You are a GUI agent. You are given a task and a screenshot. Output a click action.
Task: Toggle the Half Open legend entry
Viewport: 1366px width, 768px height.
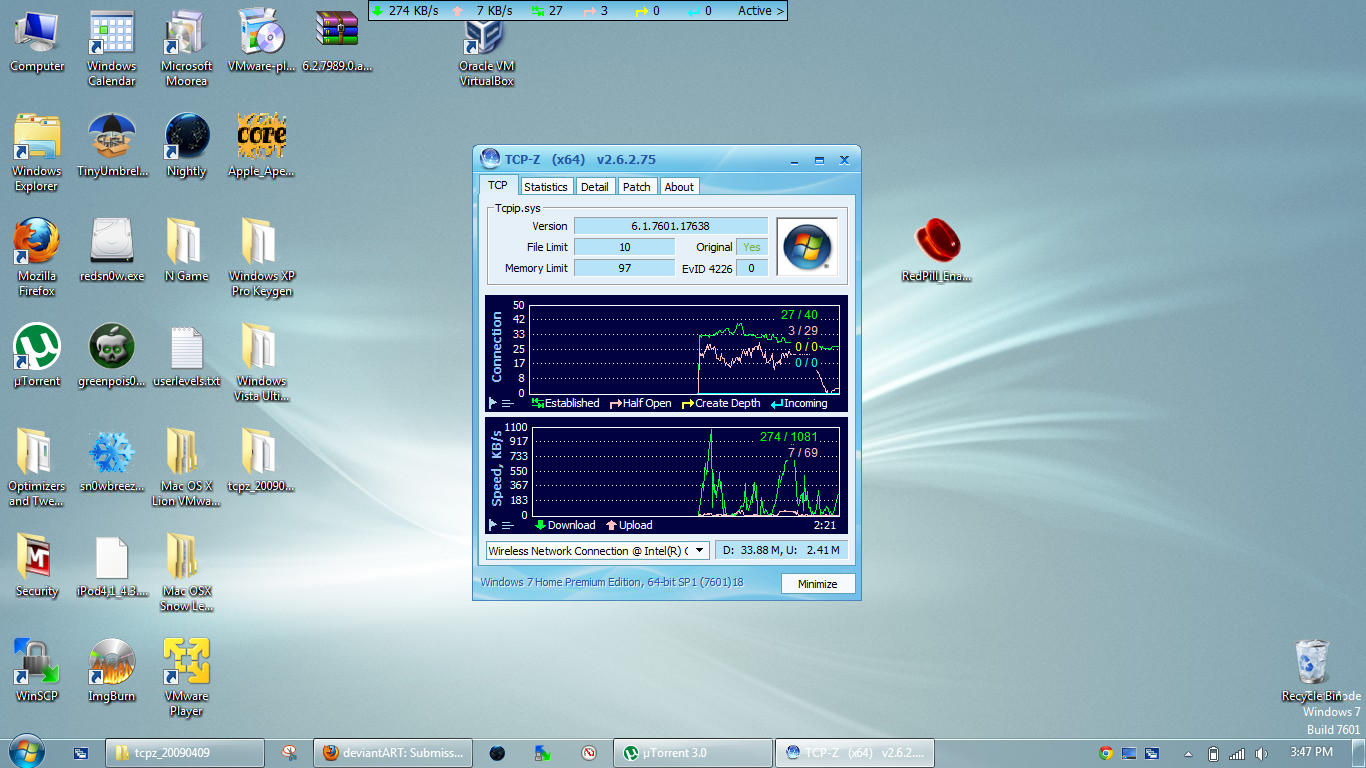pos(640,404)
